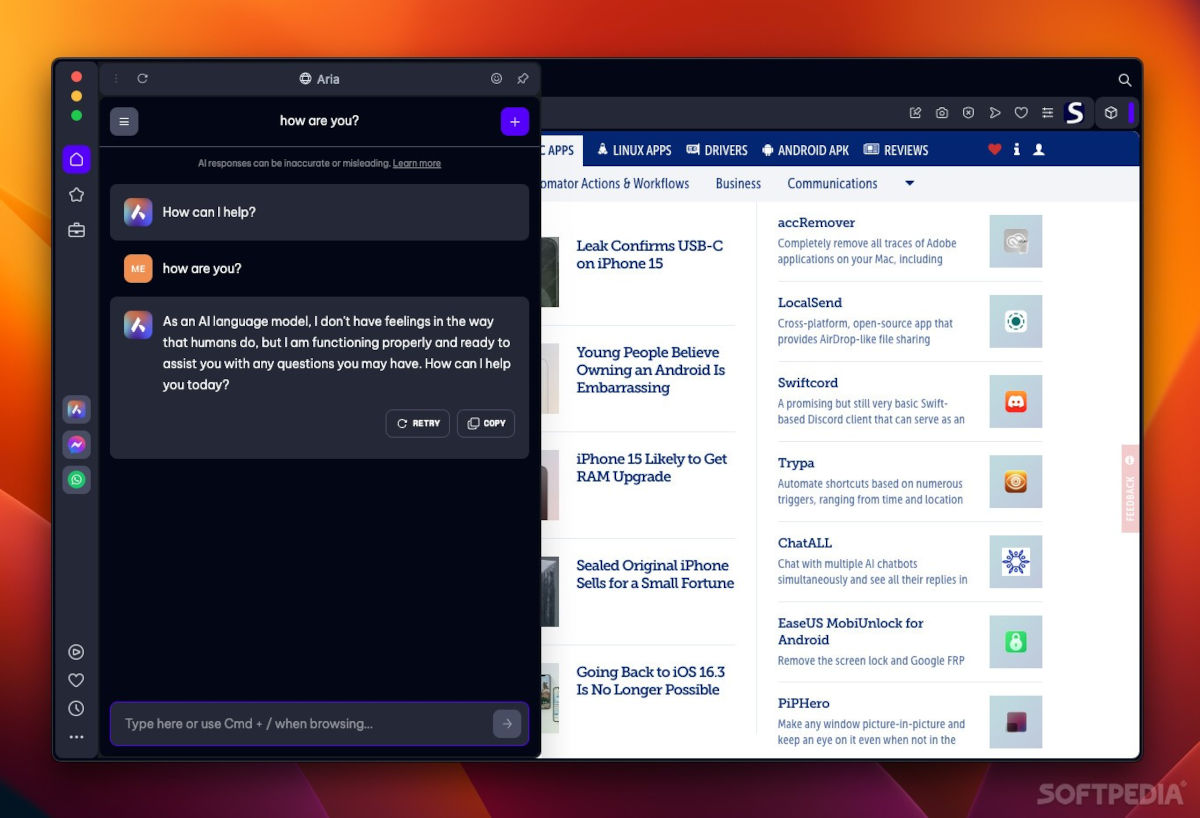Open the heart icon in the sidebar
This screenshot has height=818, width=1200.
click(x=76, y=680)
